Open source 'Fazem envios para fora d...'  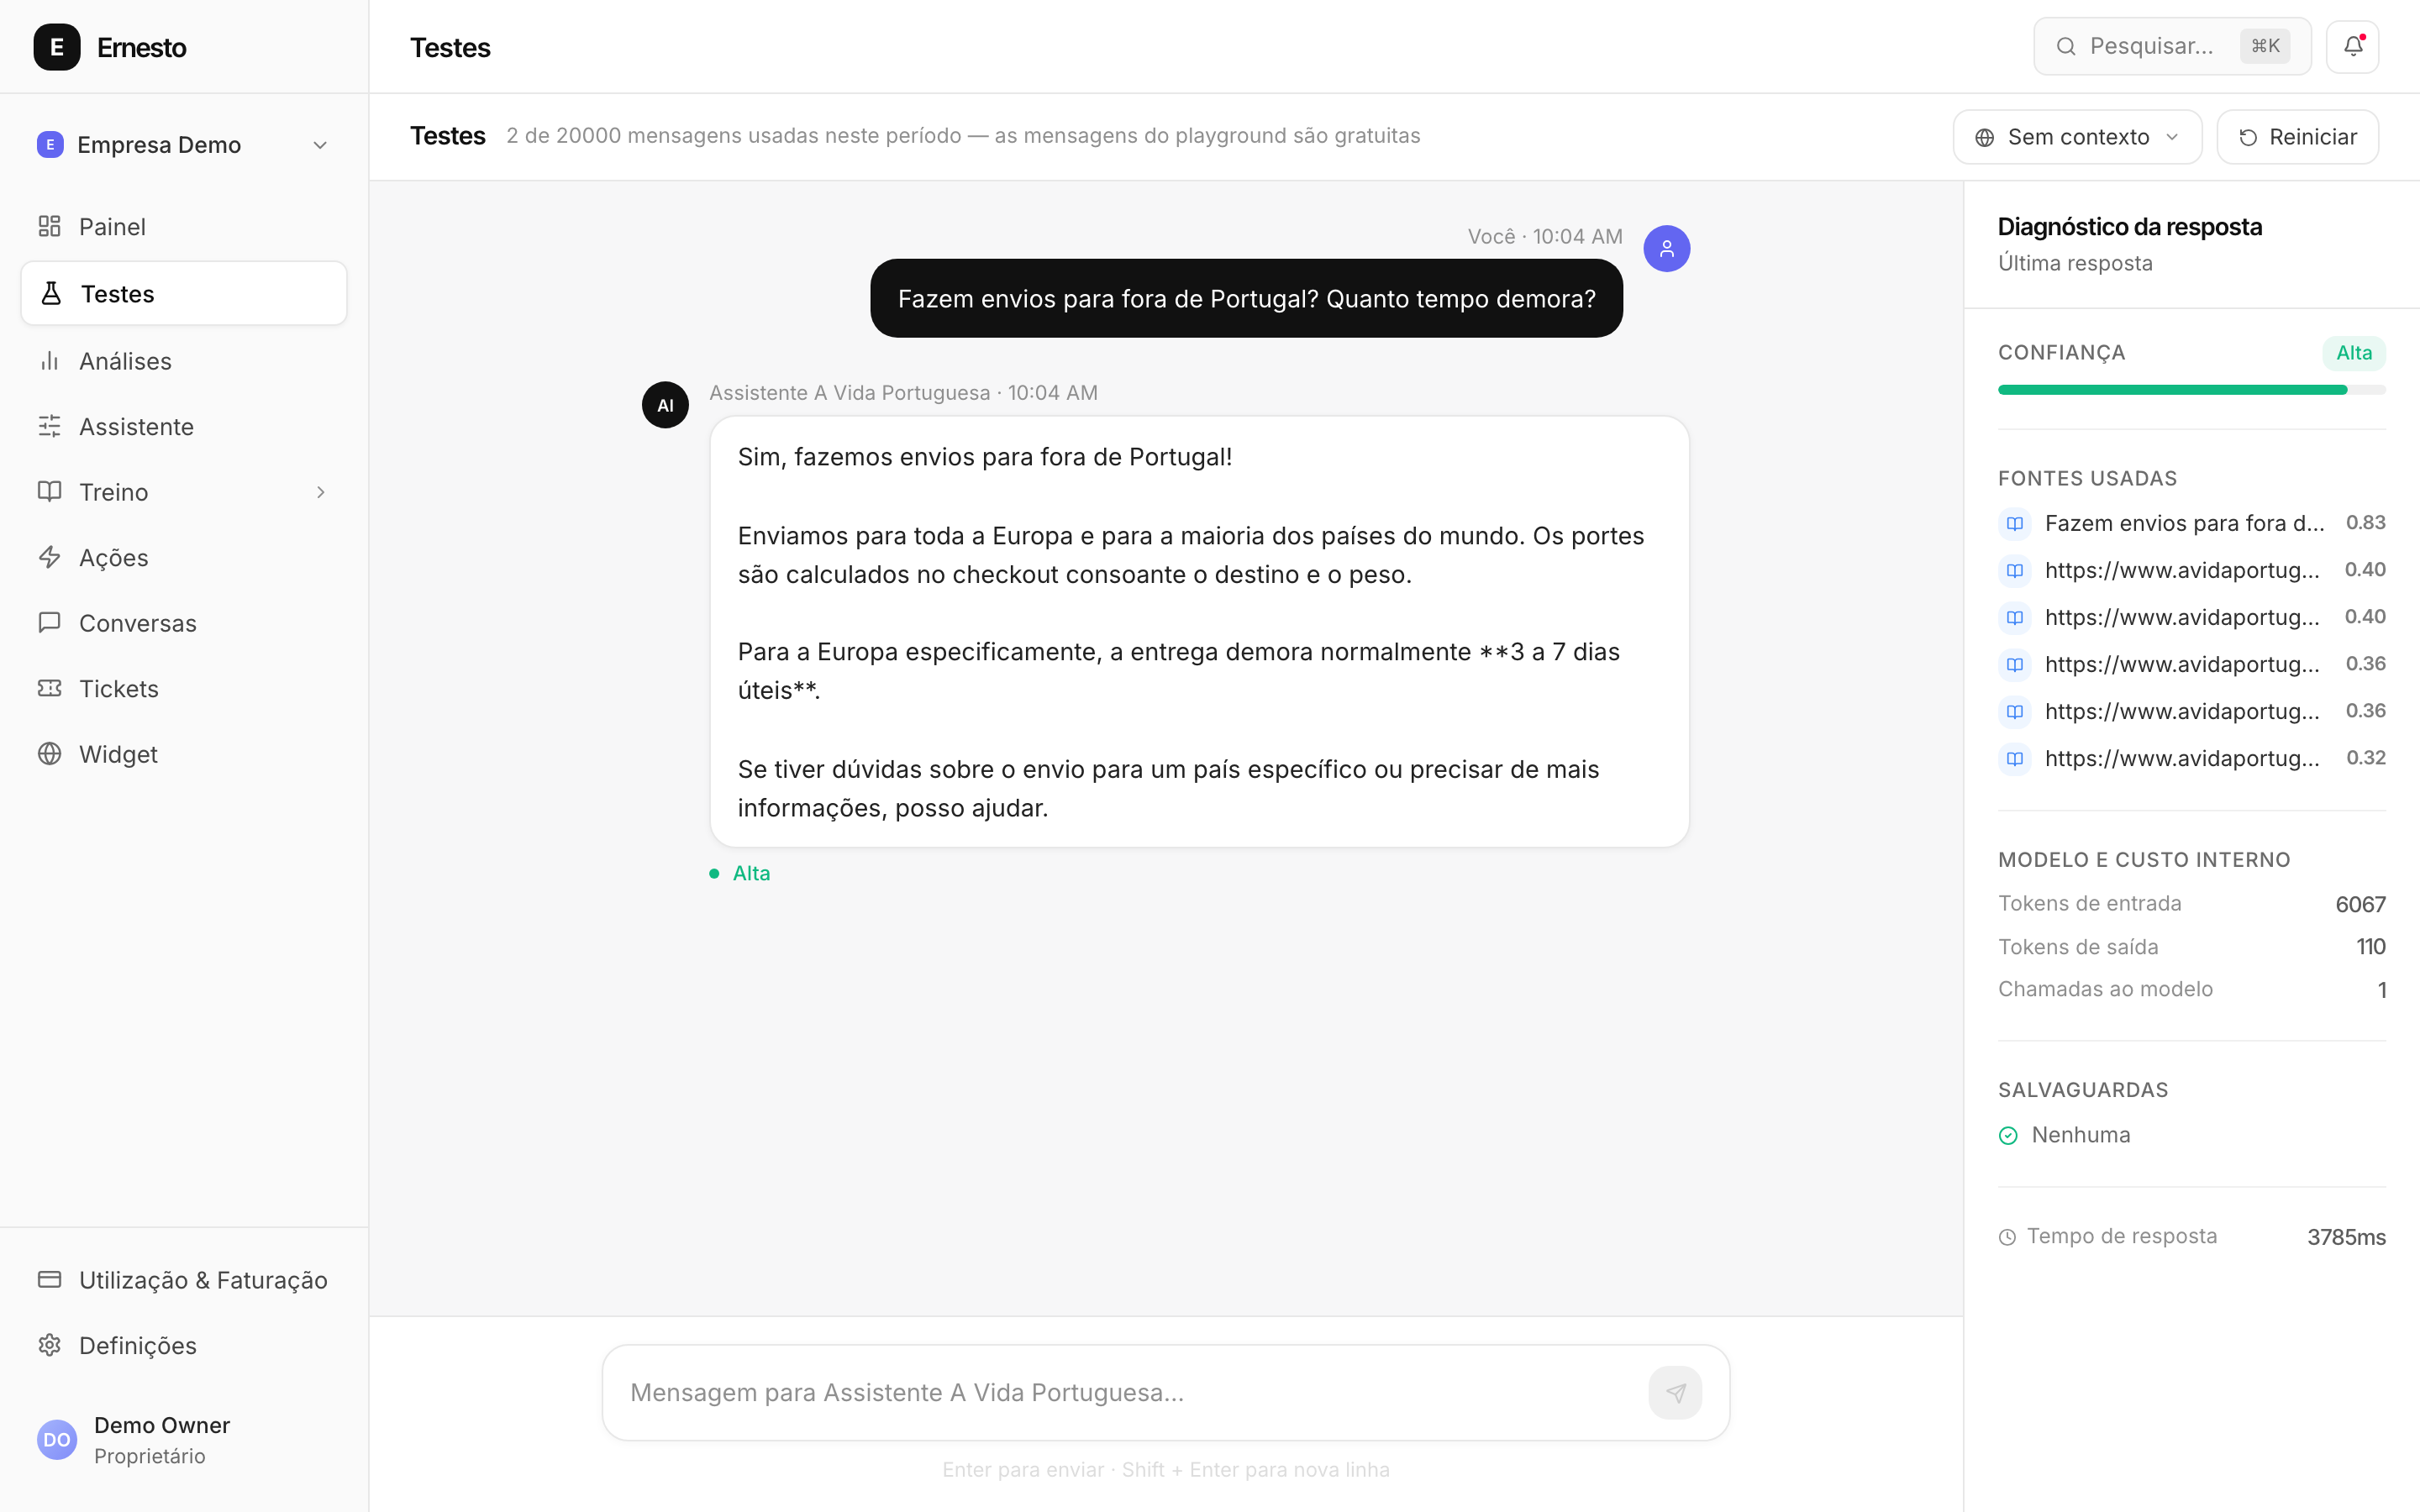coord(2191,523)
